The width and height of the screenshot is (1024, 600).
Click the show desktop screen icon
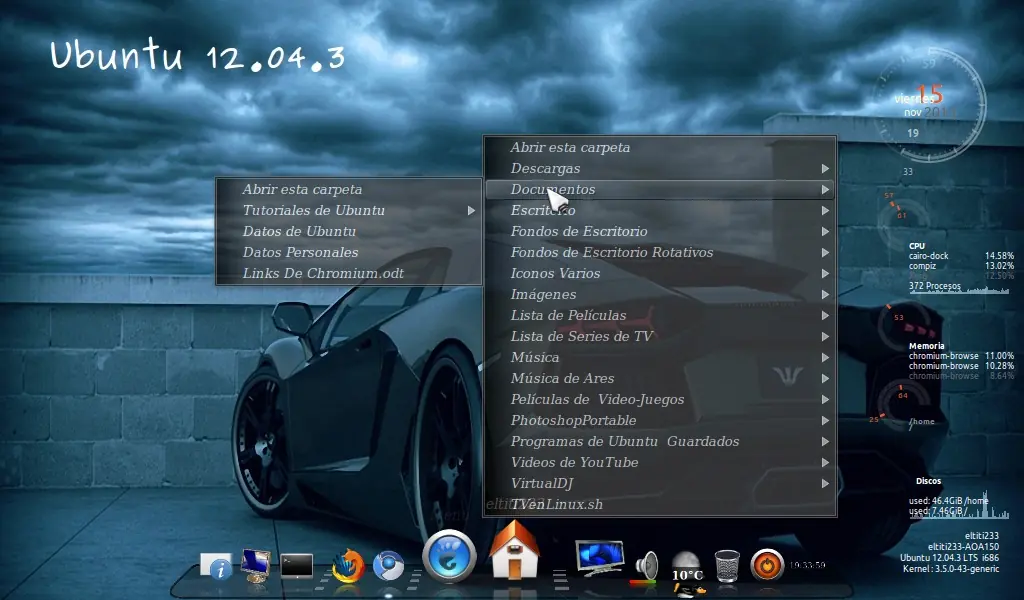click(x=600, y=558)
